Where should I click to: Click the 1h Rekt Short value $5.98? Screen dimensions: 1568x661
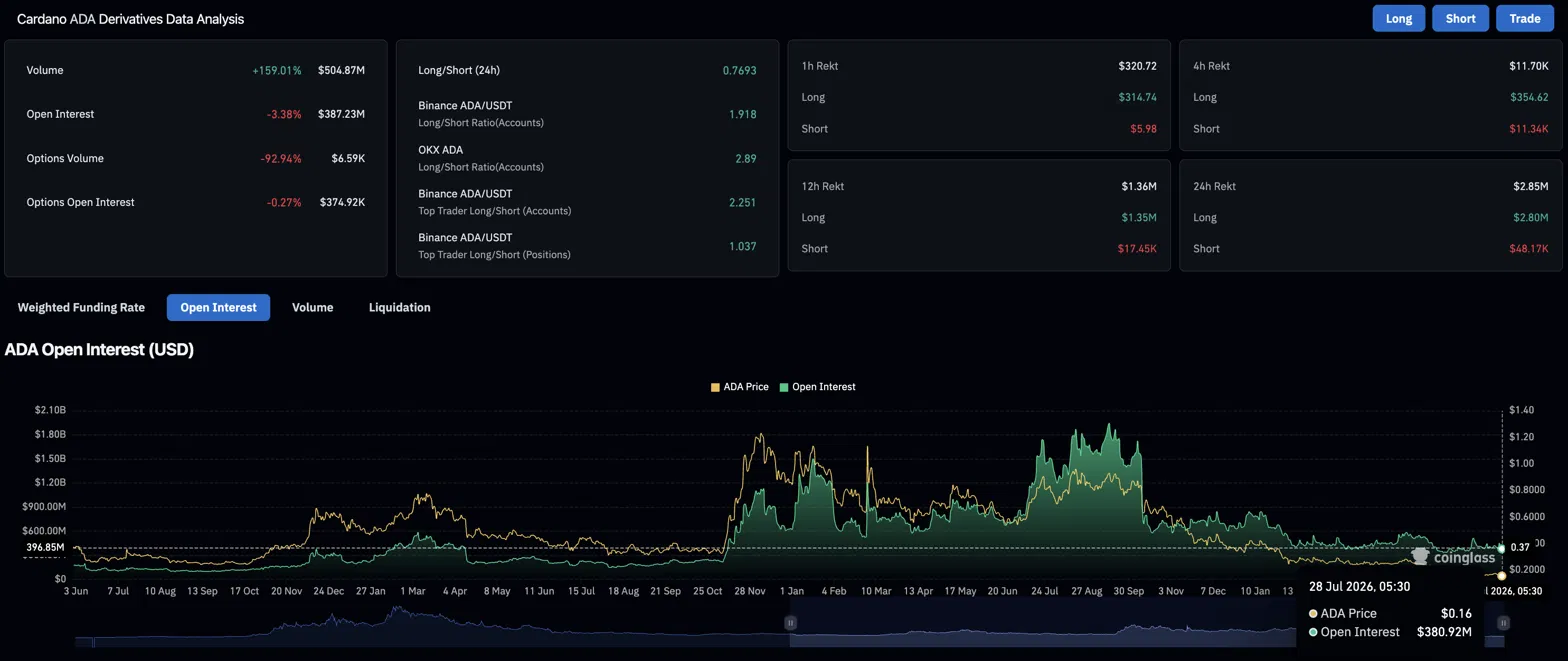(1142, 128)
